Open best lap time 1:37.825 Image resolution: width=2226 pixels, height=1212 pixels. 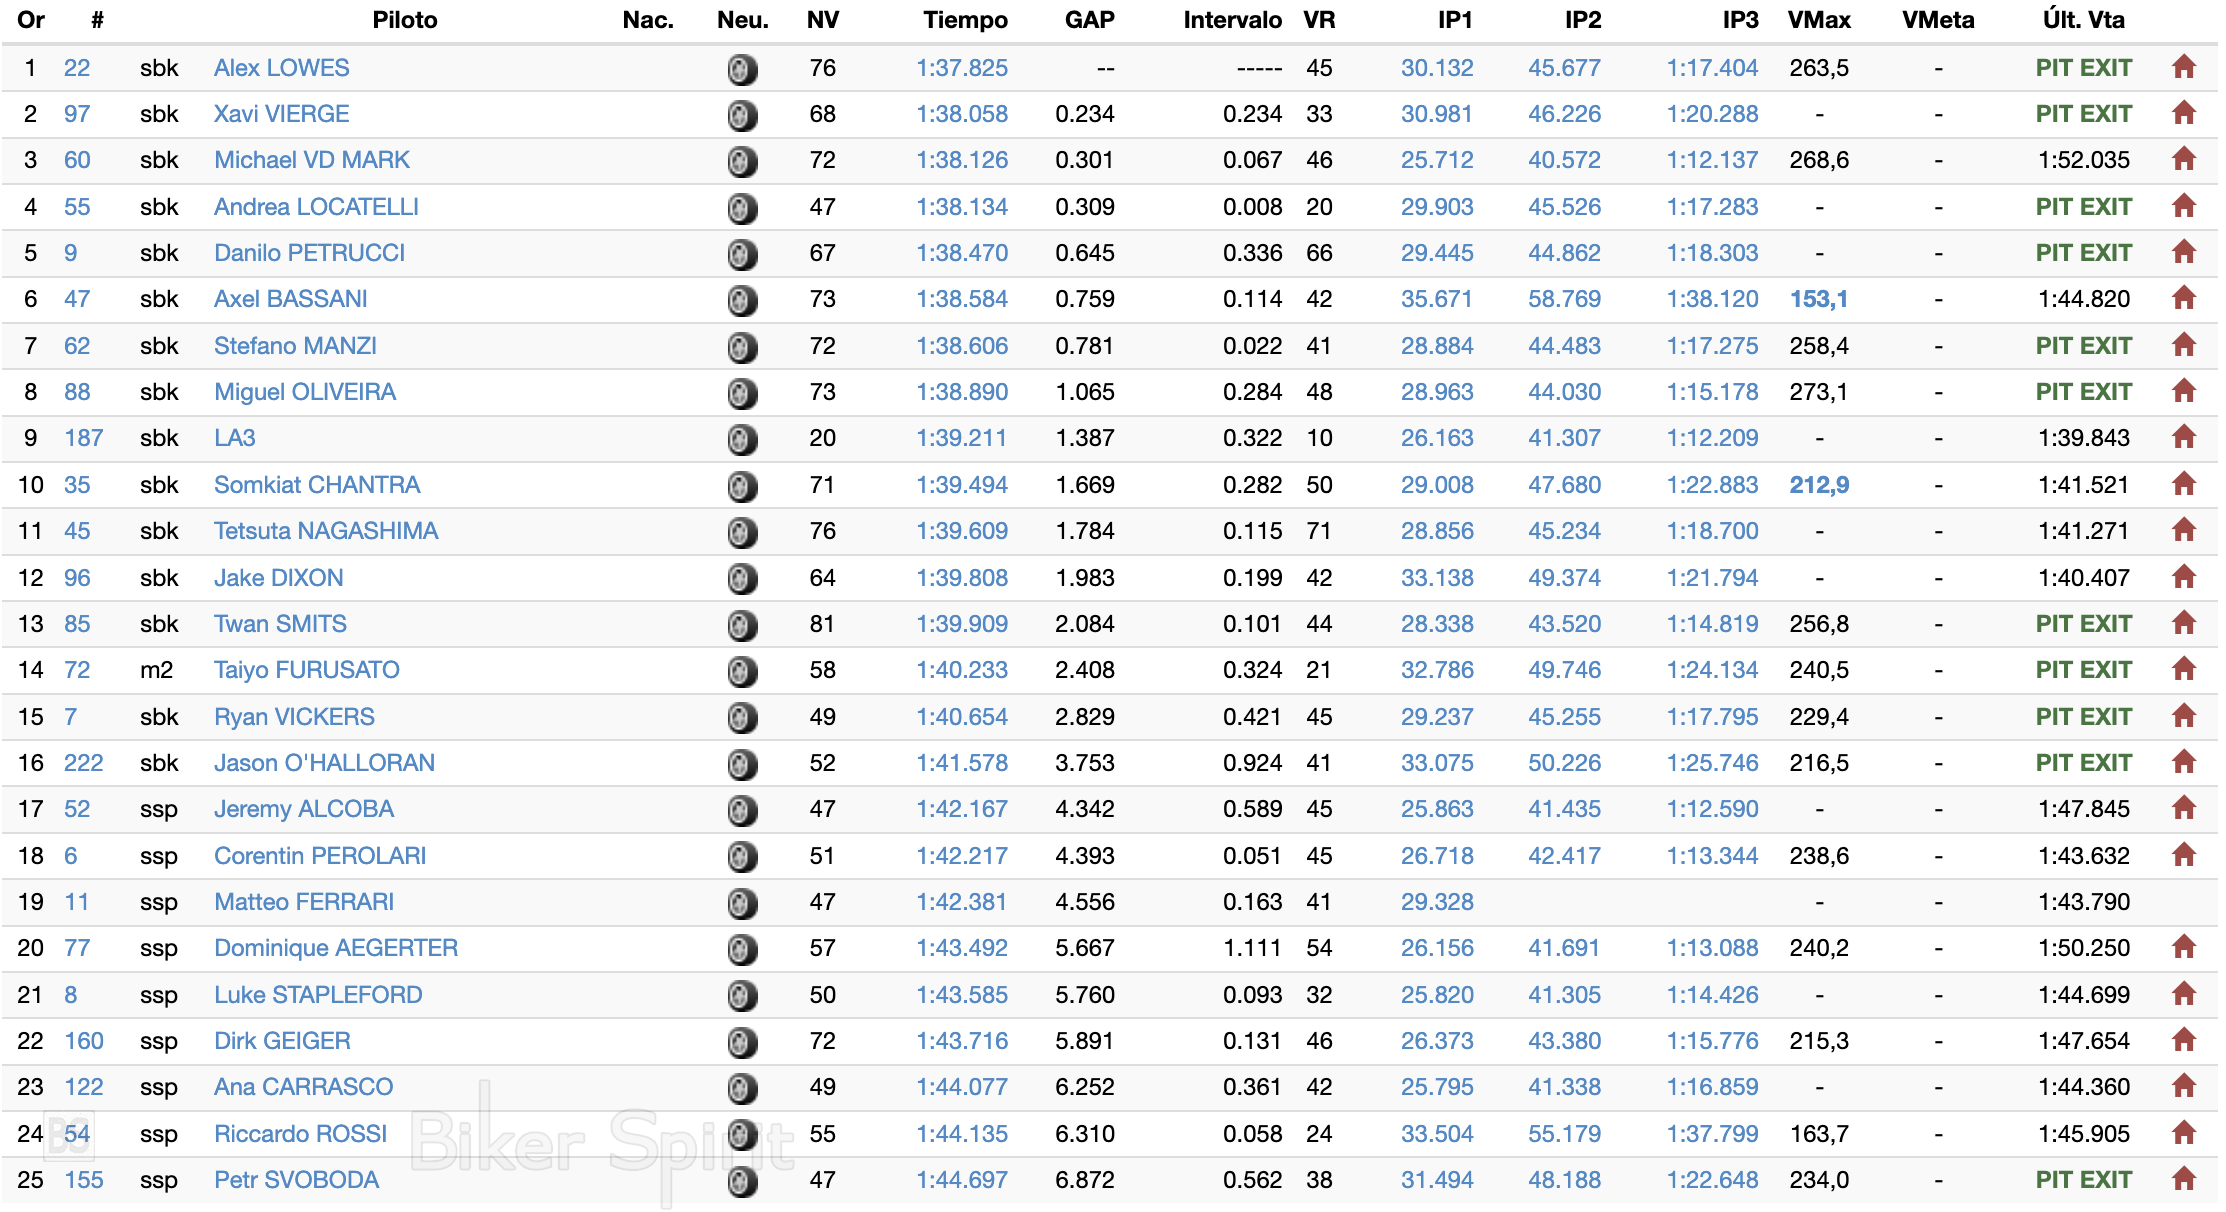(961, 68)
